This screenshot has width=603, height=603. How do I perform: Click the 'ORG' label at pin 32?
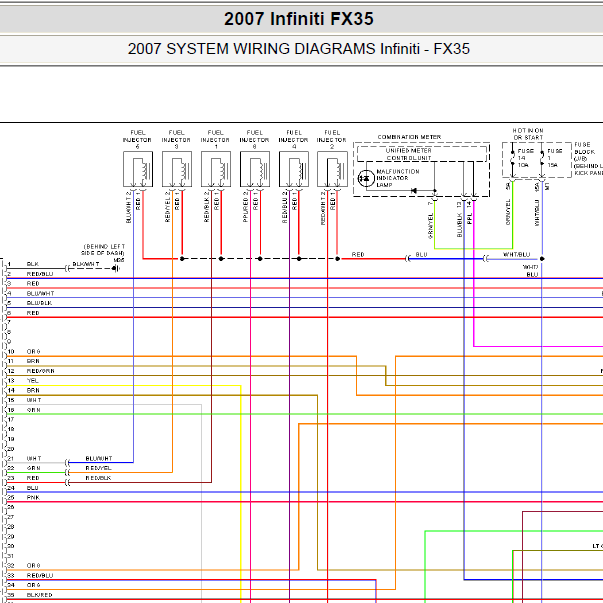tap(33, 566)
